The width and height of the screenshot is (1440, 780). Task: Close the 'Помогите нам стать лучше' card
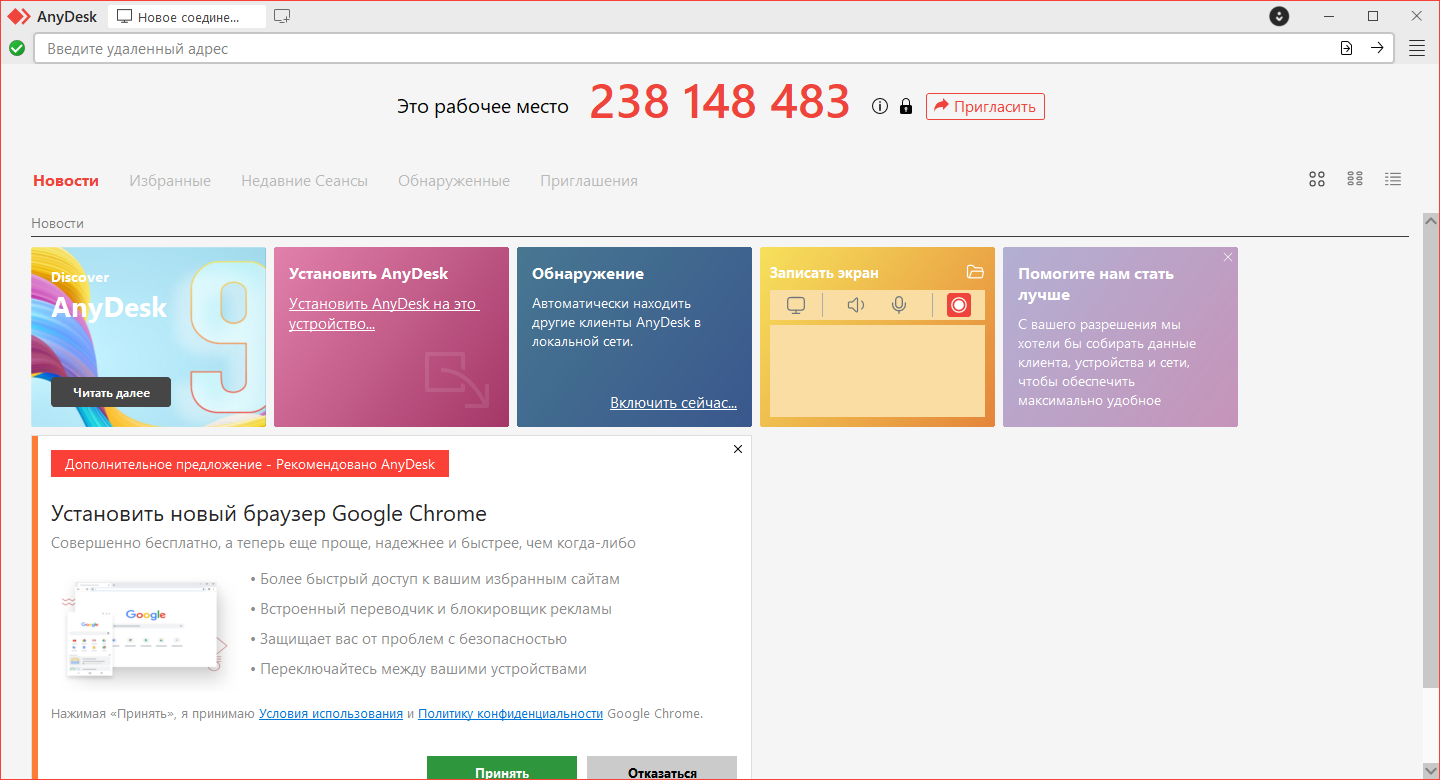[x=1228, y=257]
